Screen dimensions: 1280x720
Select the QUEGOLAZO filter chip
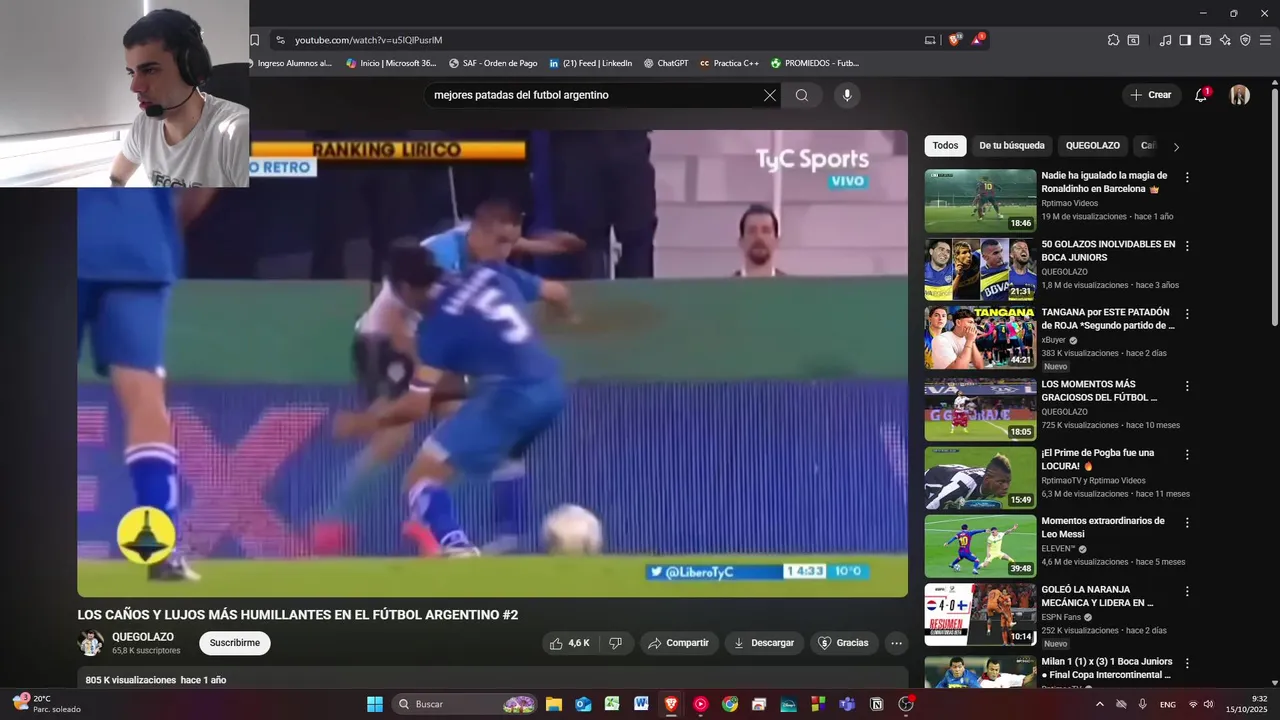pyautogui.click(x=1093, y=146)
